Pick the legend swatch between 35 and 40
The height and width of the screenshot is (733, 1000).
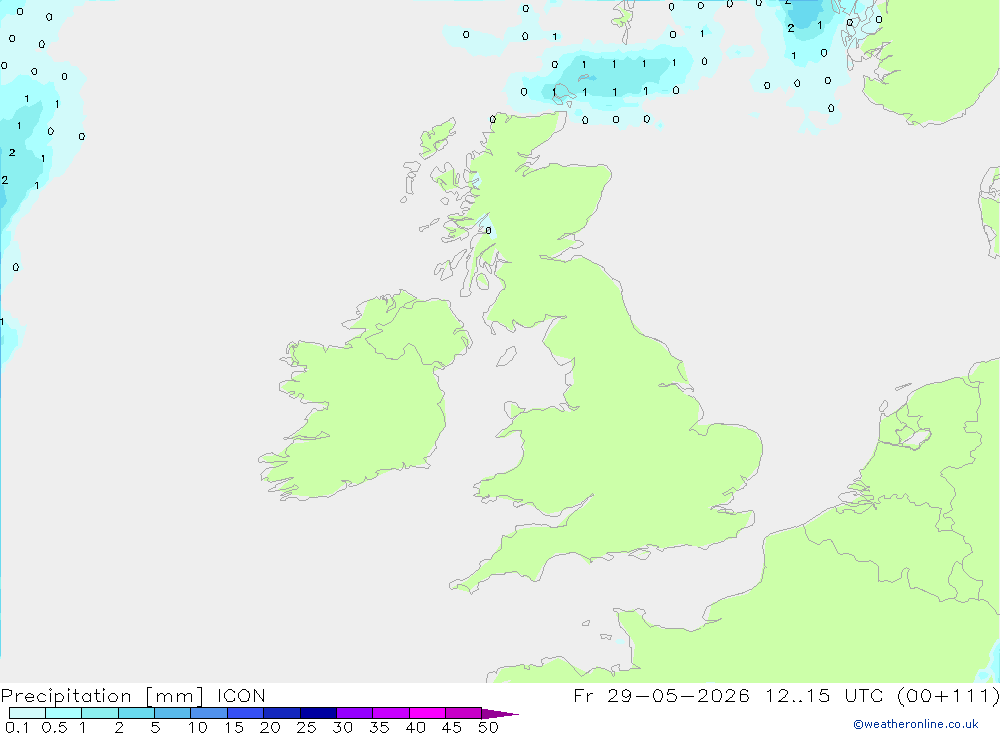[x=391, y=713]
